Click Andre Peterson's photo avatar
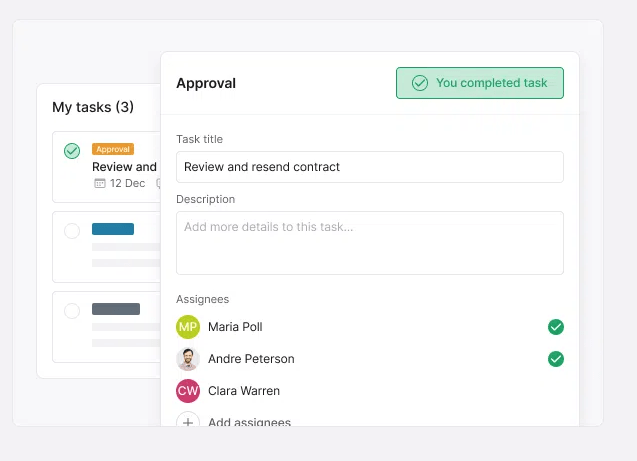637x461 pixels. click(x=188, y=359)
